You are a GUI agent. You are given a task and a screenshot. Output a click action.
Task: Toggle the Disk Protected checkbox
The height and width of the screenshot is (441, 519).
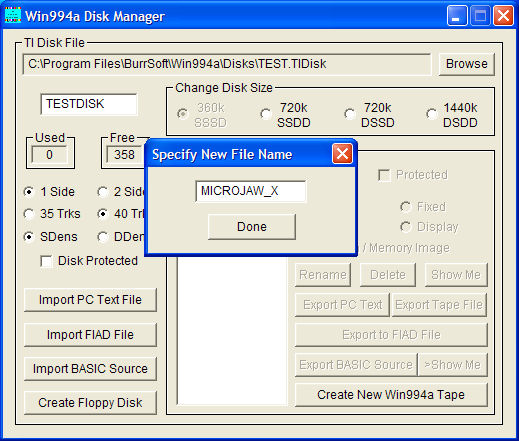click(46, 261)
